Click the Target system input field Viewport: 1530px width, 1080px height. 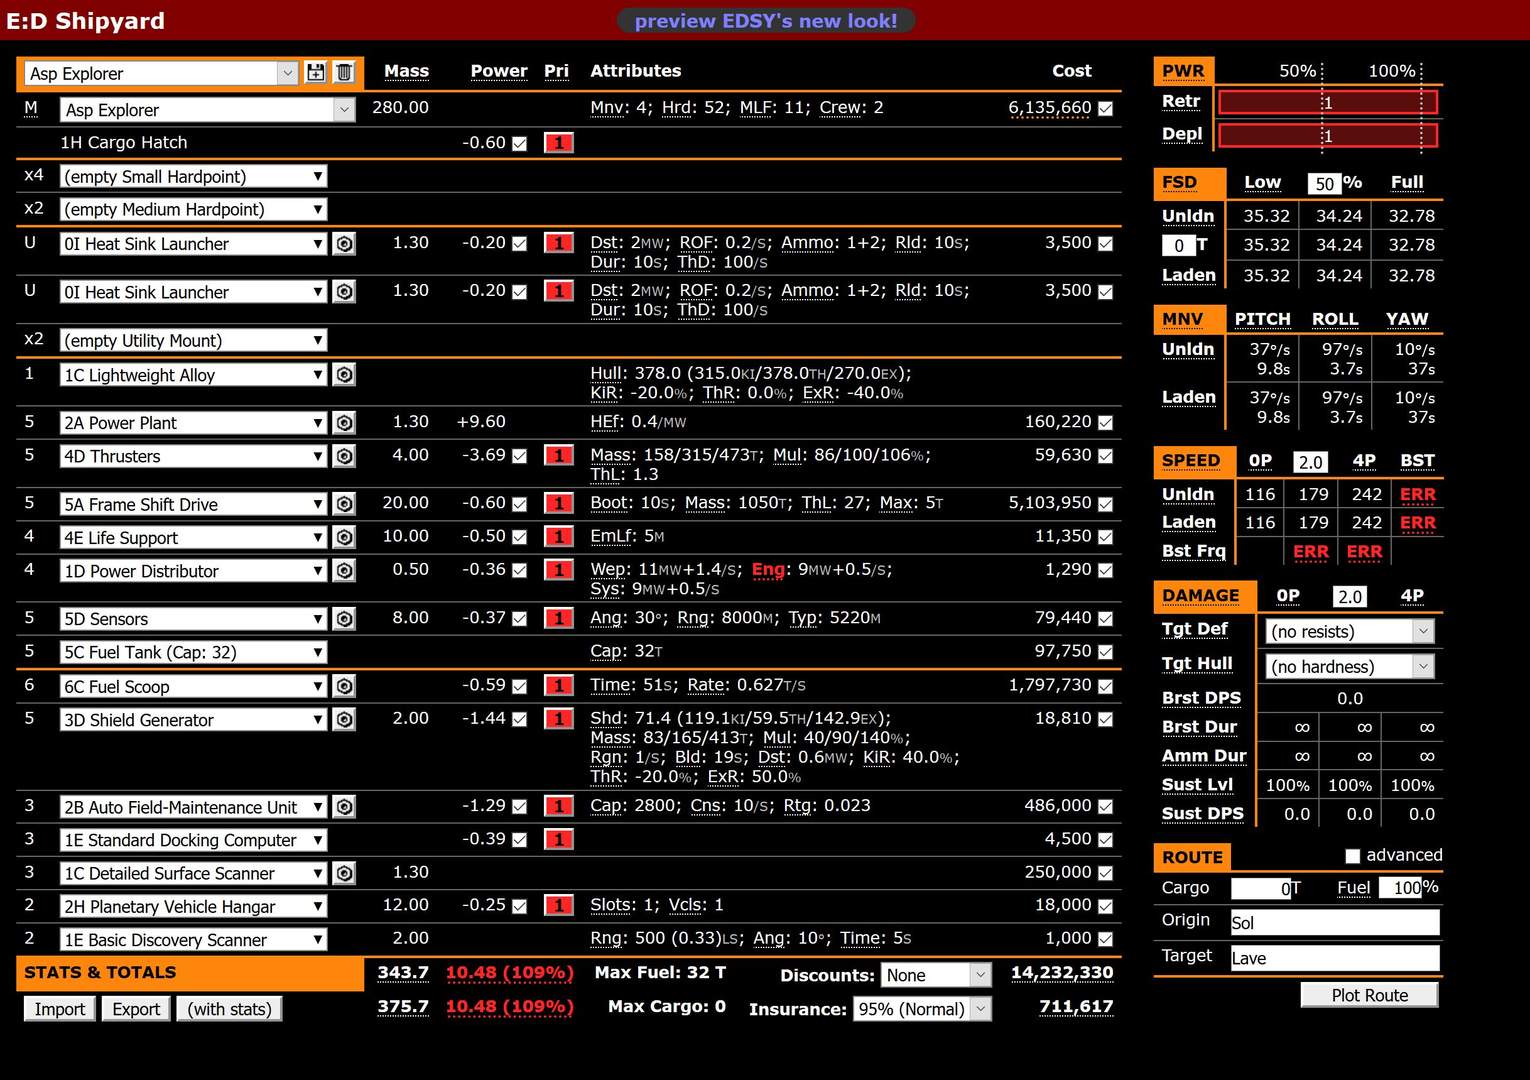click(x=1335, y=958)
